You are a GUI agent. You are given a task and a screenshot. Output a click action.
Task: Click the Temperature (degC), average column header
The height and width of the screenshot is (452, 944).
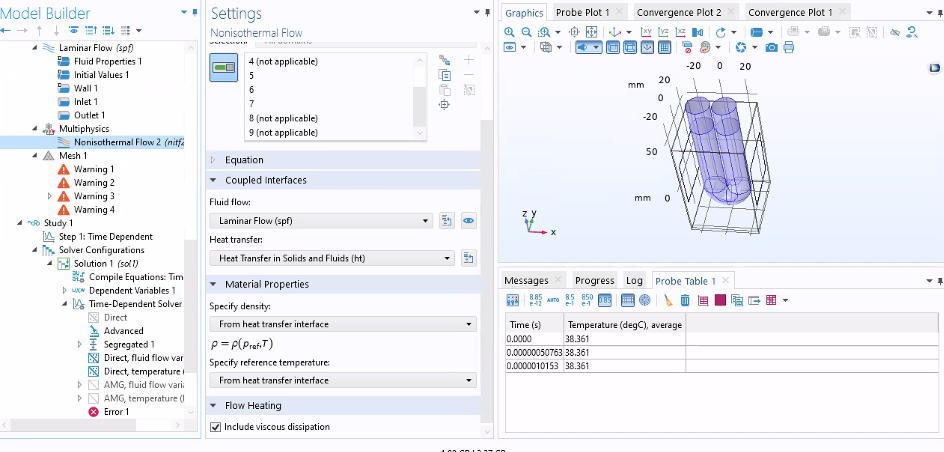623,325
